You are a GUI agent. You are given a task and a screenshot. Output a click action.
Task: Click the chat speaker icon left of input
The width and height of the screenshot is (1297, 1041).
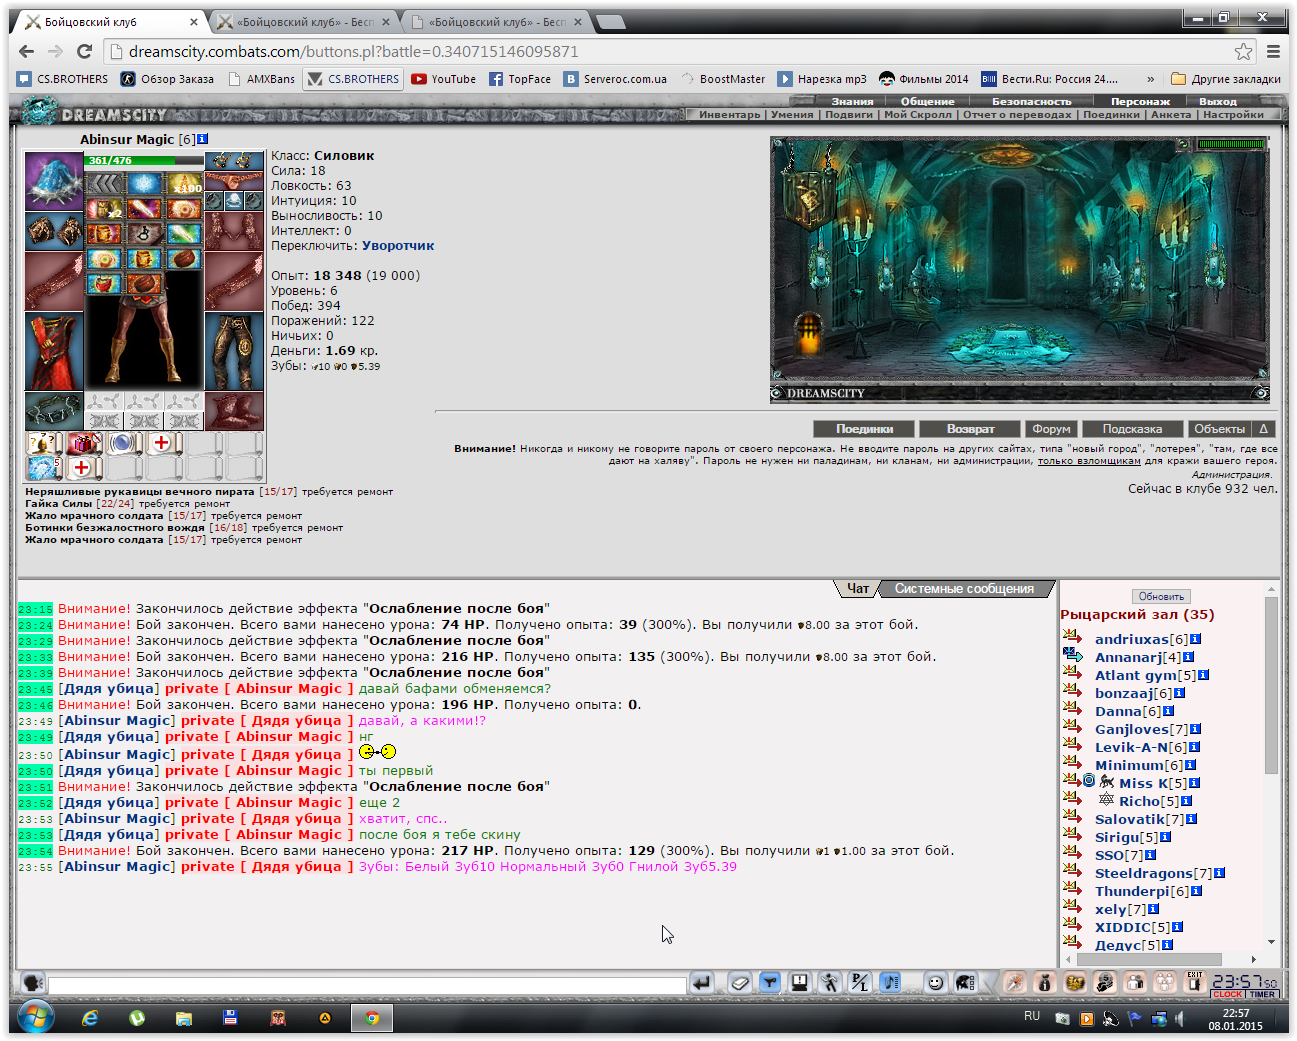[x=32, y=983]
